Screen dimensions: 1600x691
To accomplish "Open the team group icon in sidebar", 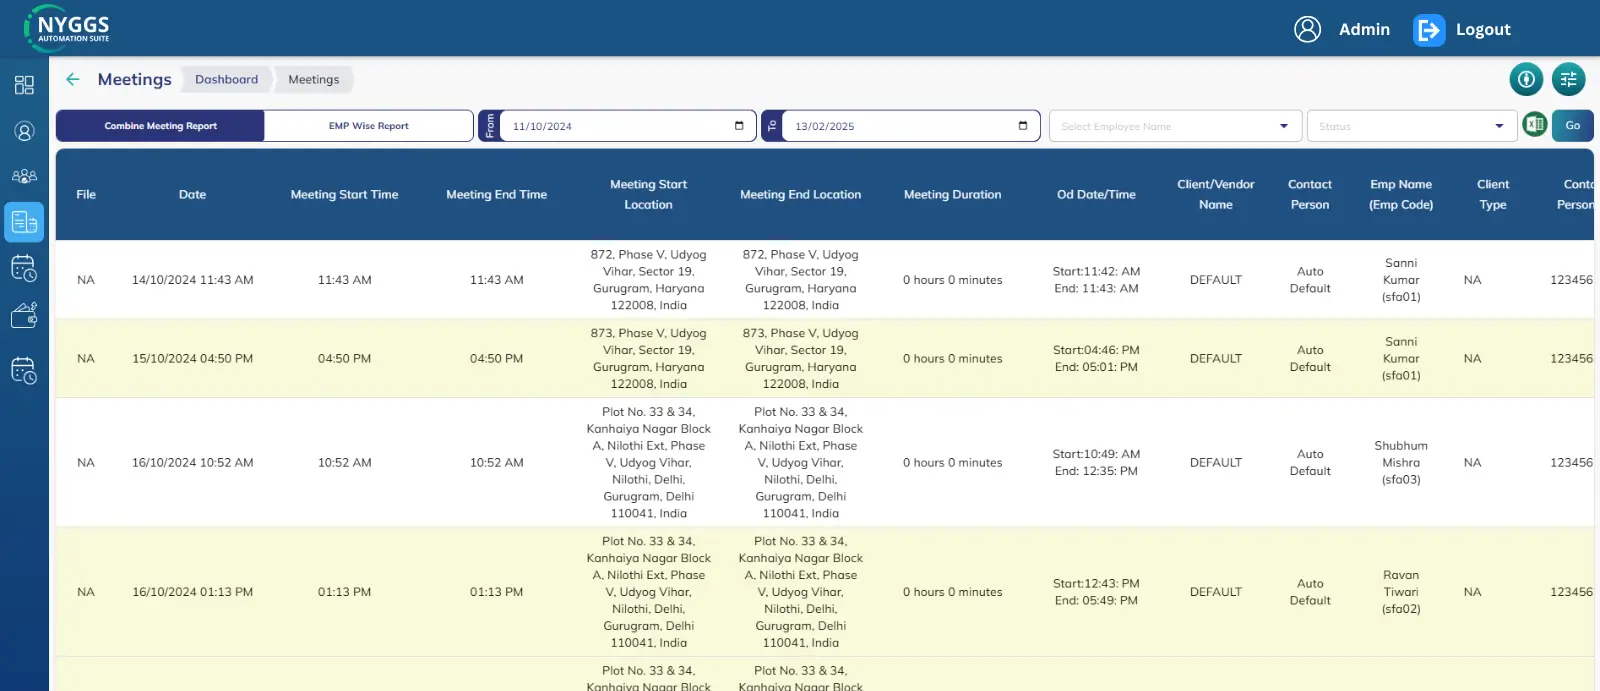I will point(24,176).
